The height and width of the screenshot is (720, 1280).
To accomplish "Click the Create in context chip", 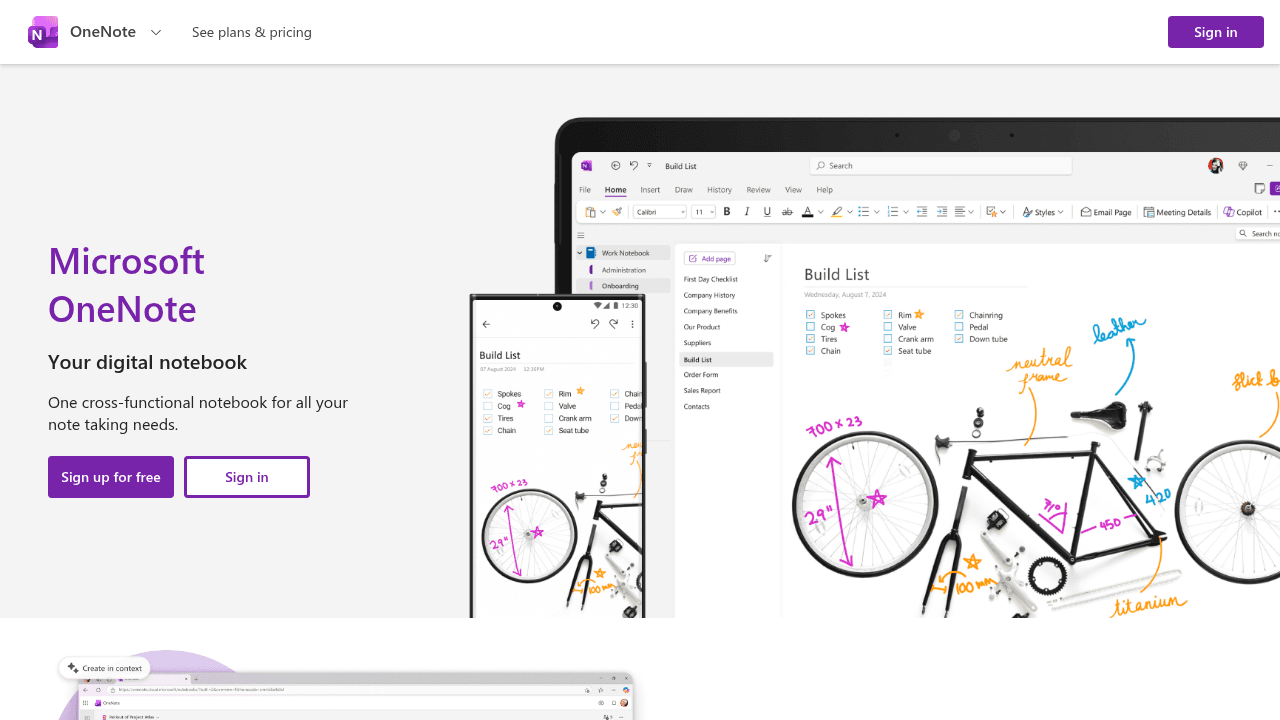I will (105, 668).
